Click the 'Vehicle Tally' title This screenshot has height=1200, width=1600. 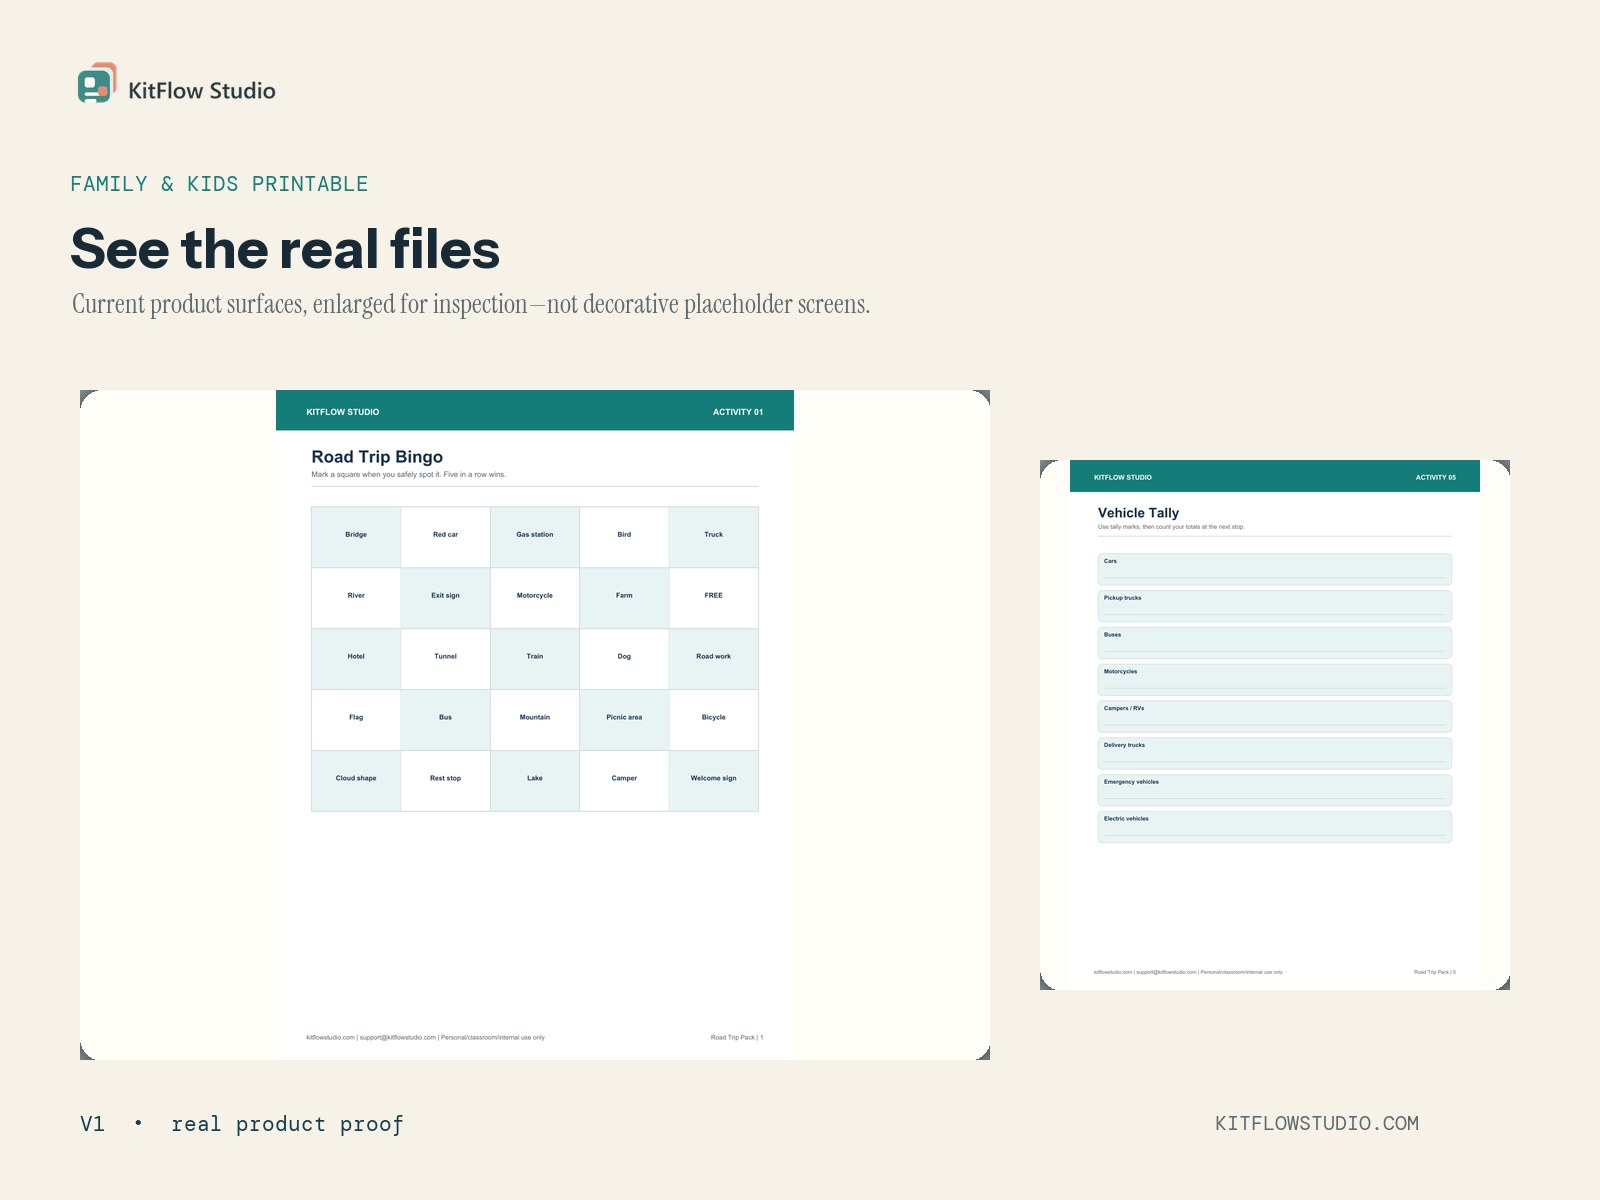coord(1138,513)
